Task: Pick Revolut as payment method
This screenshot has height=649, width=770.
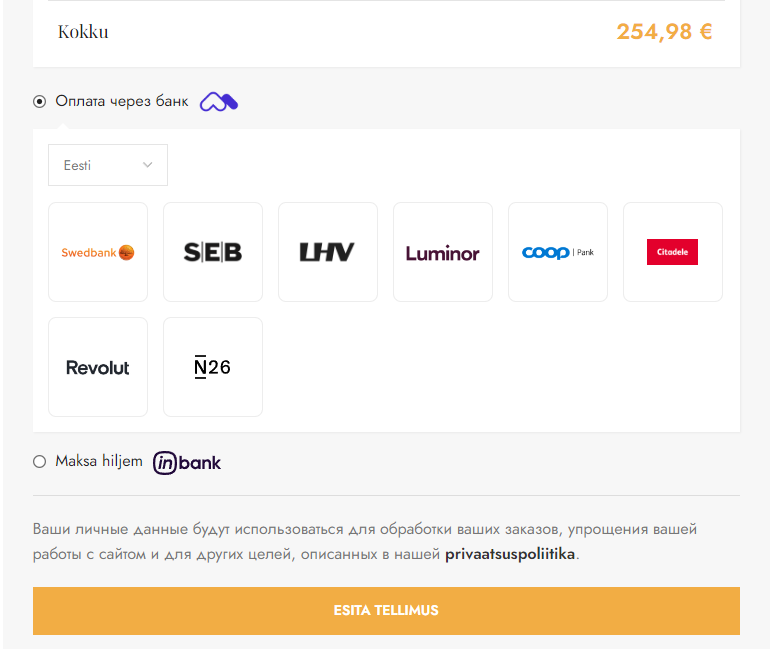Action: coord(98,367)
